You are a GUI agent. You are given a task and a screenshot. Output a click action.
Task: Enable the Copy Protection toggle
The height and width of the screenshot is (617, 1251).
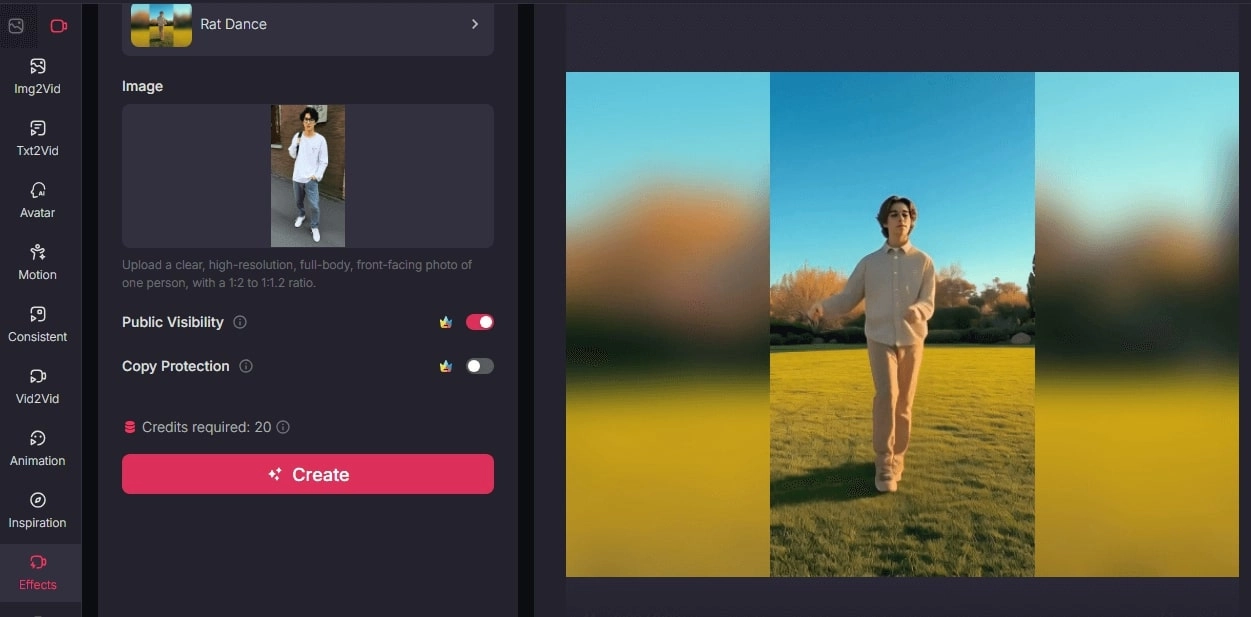point(479,366)
